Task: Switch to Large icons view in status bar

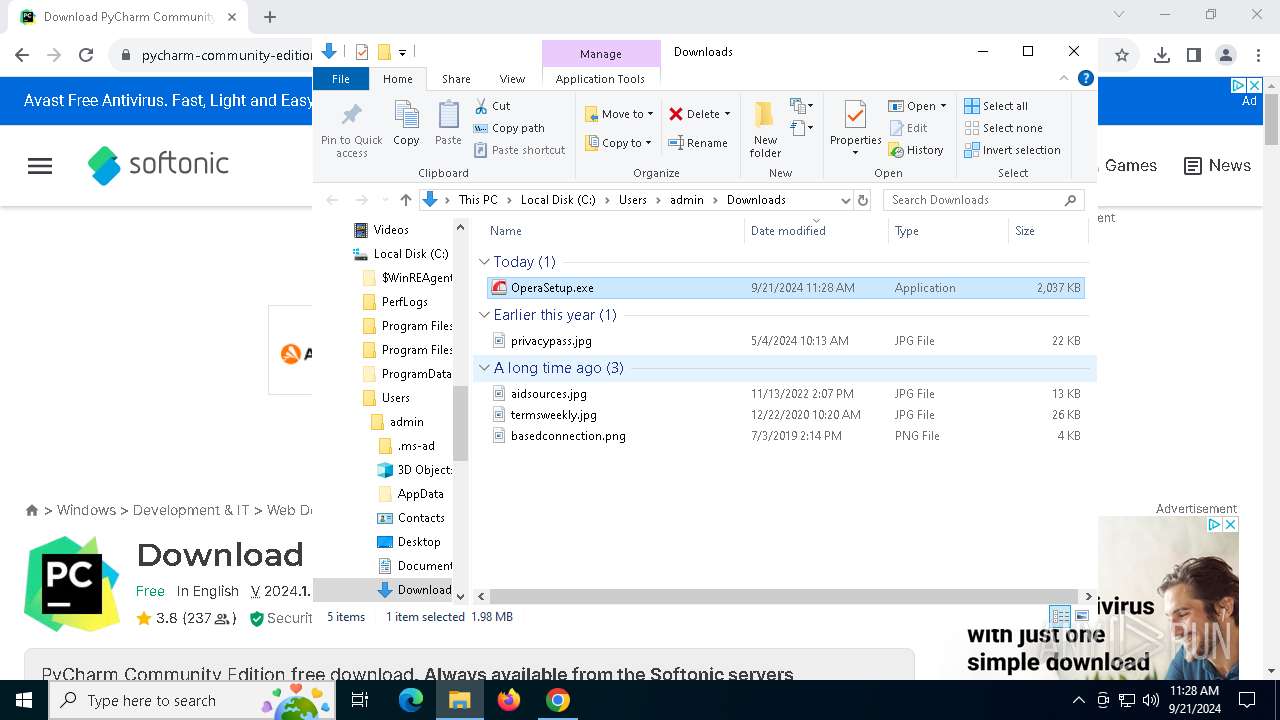Action: click(1081, 616)
